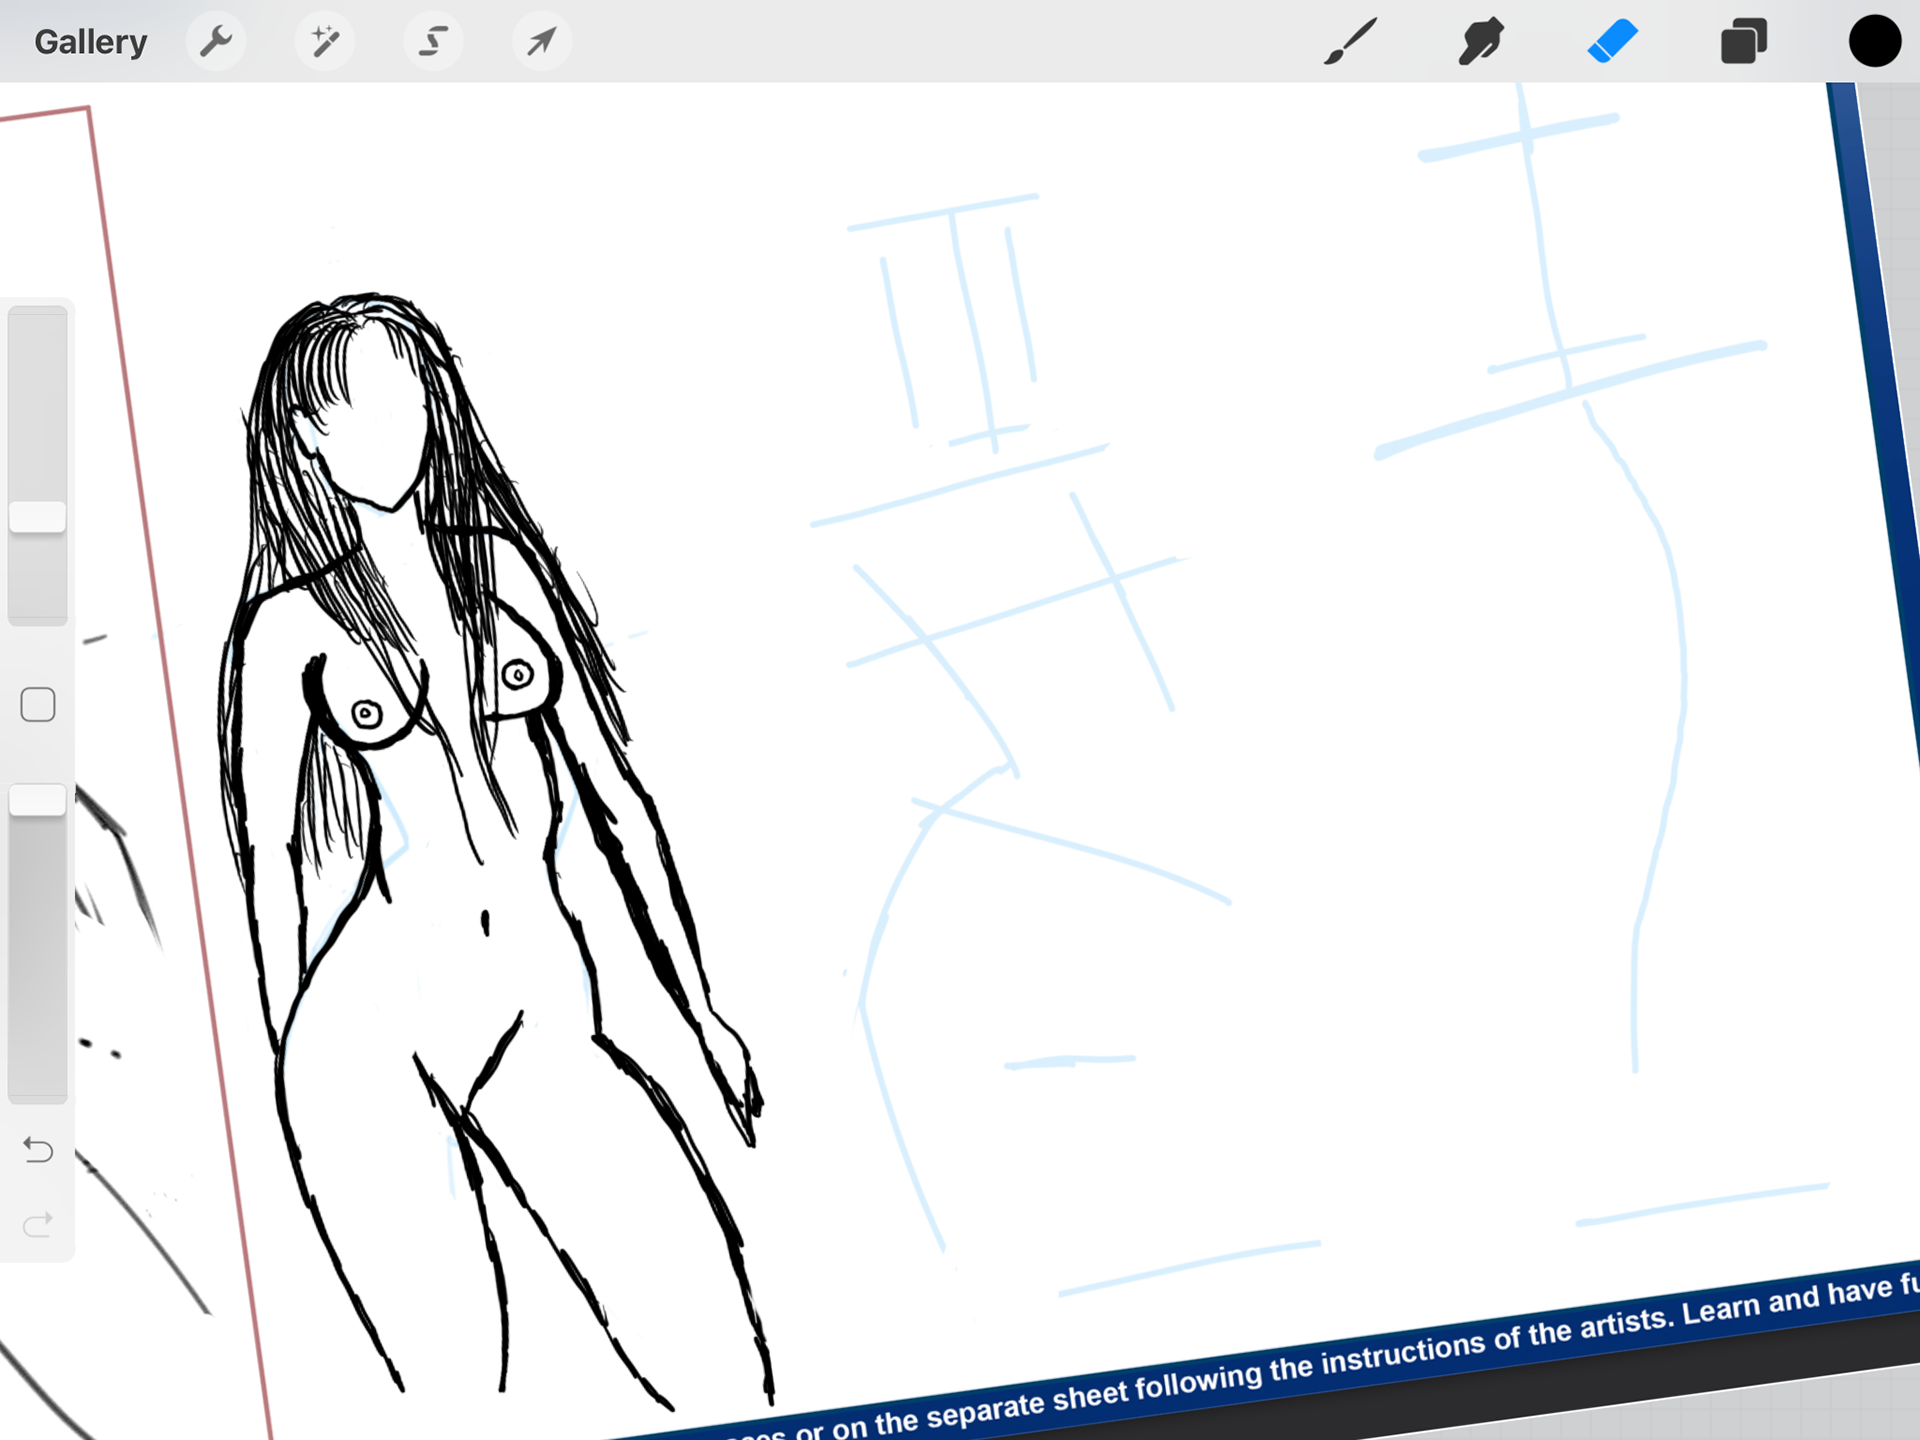1920x1440 pixels.
Task: Open the Actions wrench menu
Action: click(216, 42)
